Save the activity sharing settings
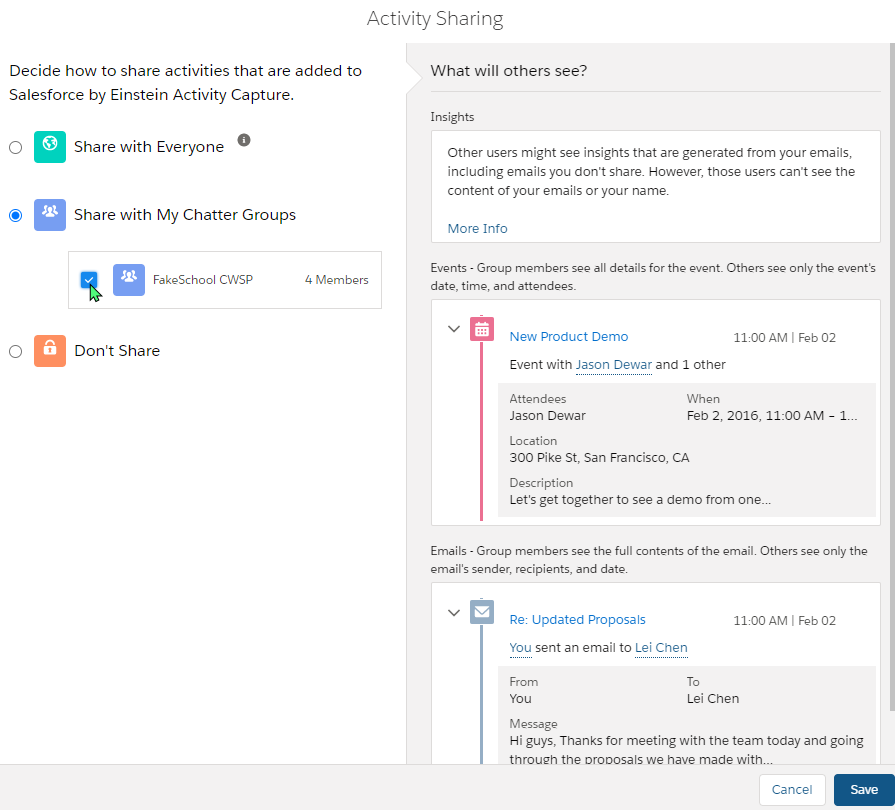This screenshot has width=895, height=810. pyautogui.click(x=864, y=789)
